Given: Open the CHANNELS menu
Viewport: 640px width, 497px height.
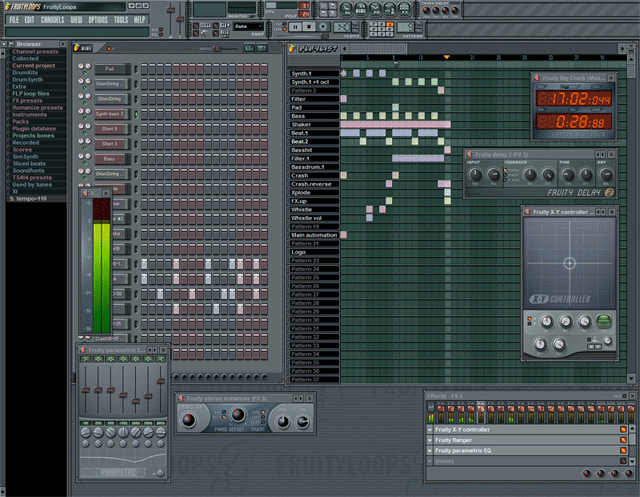Looking at the screenshot, I should pos(52,20).
